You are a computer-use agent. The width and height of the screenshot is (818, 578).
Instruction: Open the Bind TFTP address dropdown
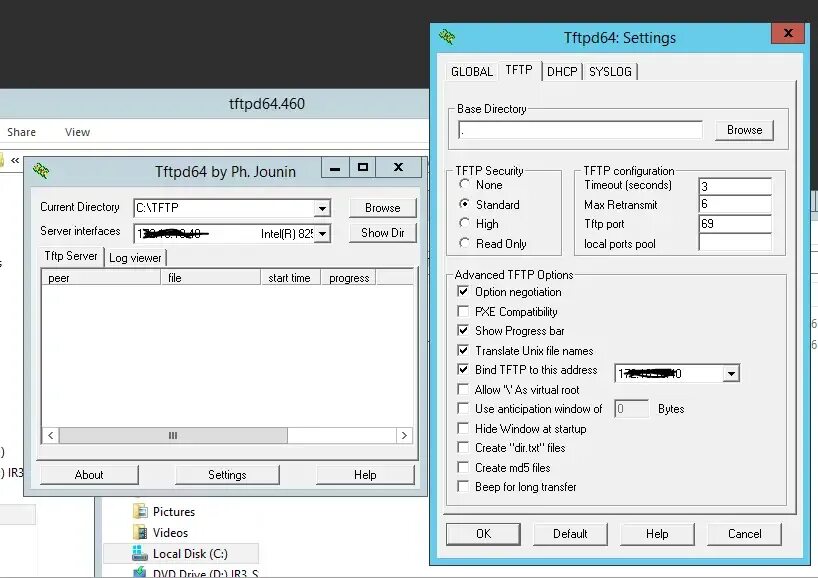[731, 374]
